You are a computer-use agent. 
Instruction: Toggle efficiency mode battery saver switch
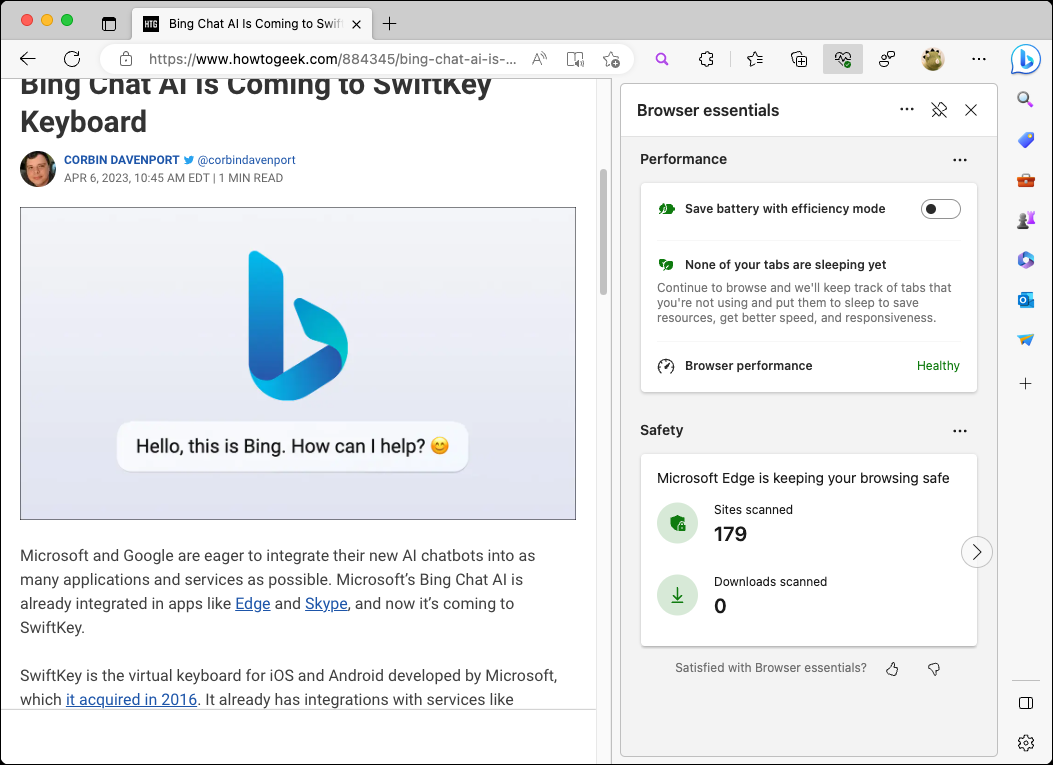pos(940,209)
